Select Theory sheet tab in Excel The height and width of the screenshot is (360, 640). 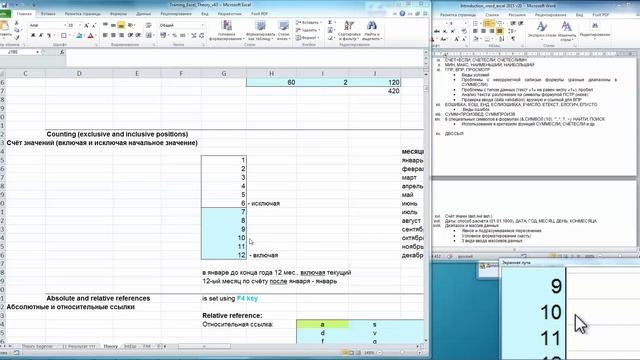[110, 346]
